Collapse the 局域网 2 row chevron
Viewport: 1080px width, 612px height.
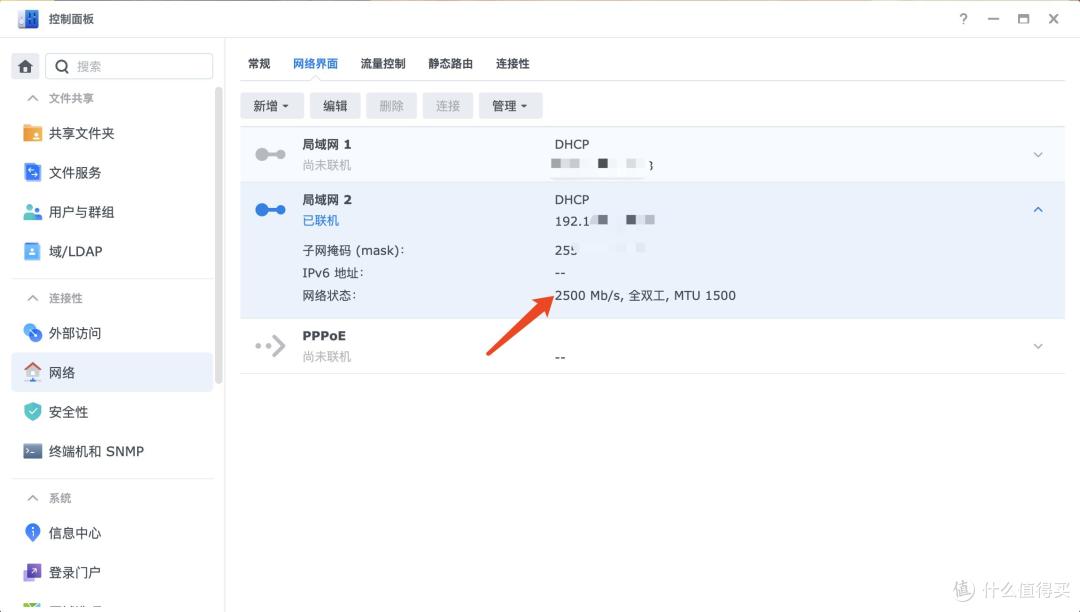pyautogui.click(x=1038, y=209)
